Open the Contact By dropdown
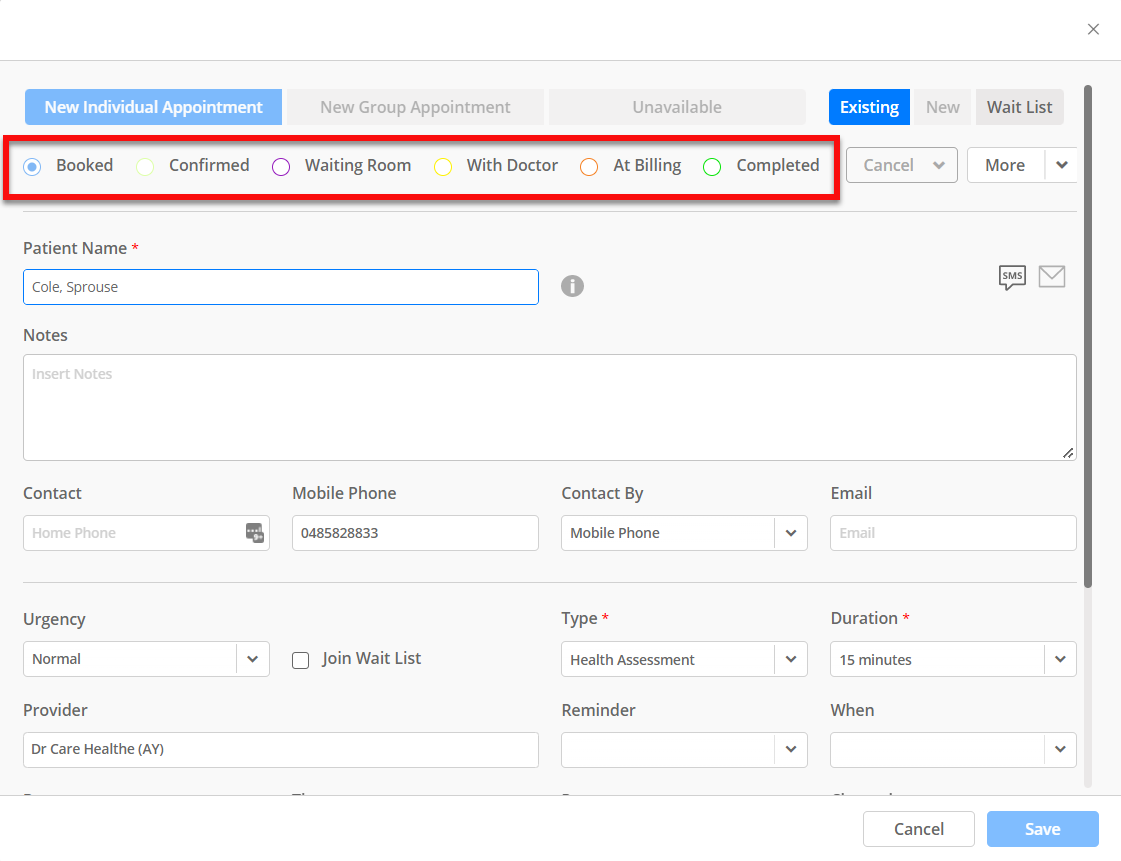 coord(790,533)
